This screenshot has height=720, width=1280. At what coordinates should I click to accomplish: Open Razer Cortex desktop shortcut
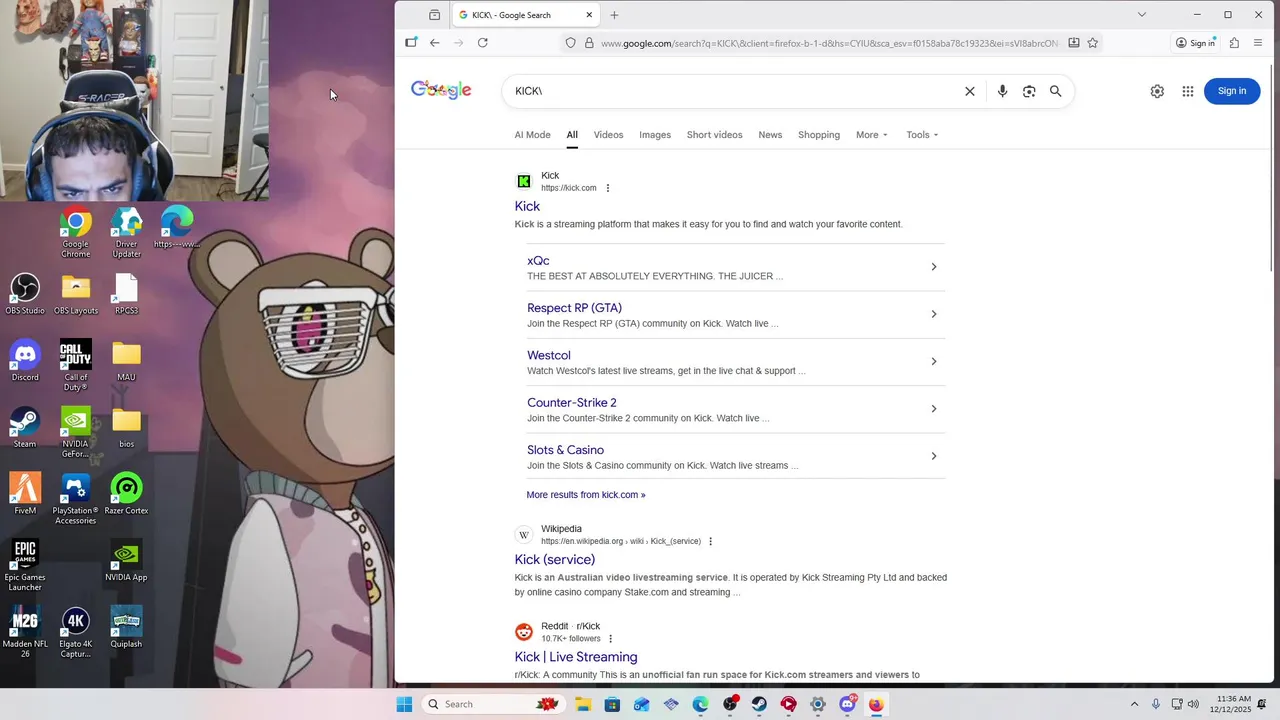(x=126, y=494)
